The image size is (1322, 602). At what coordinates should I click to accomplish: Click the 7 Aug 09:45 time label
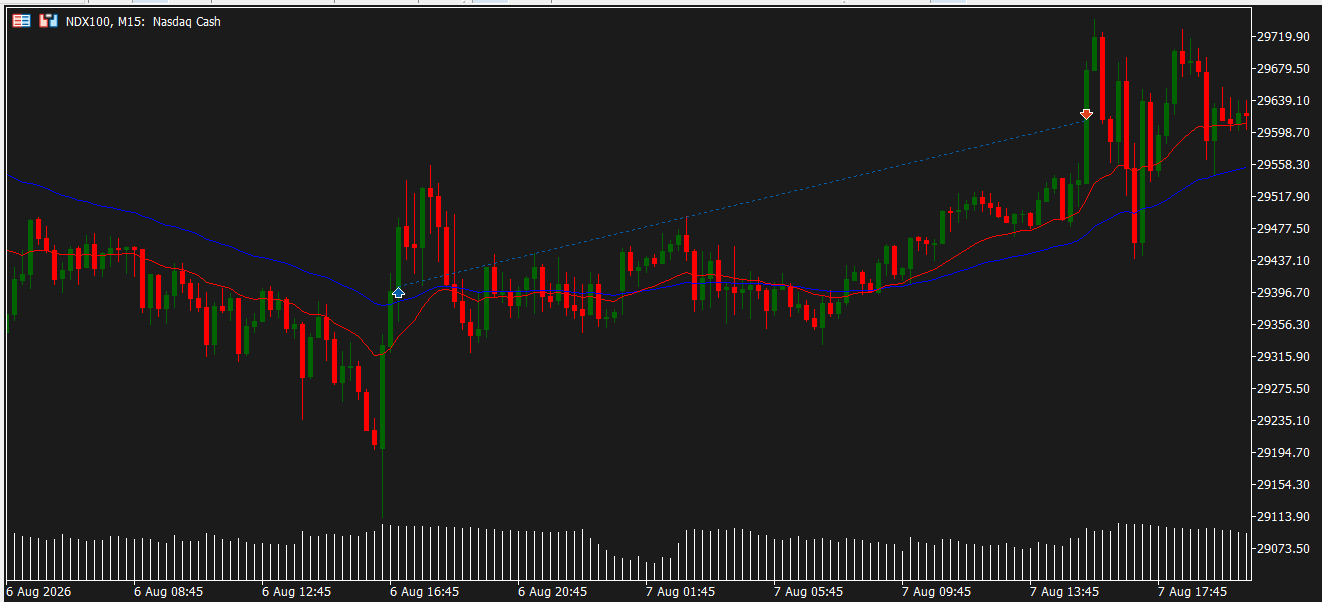tap(936, 592)
